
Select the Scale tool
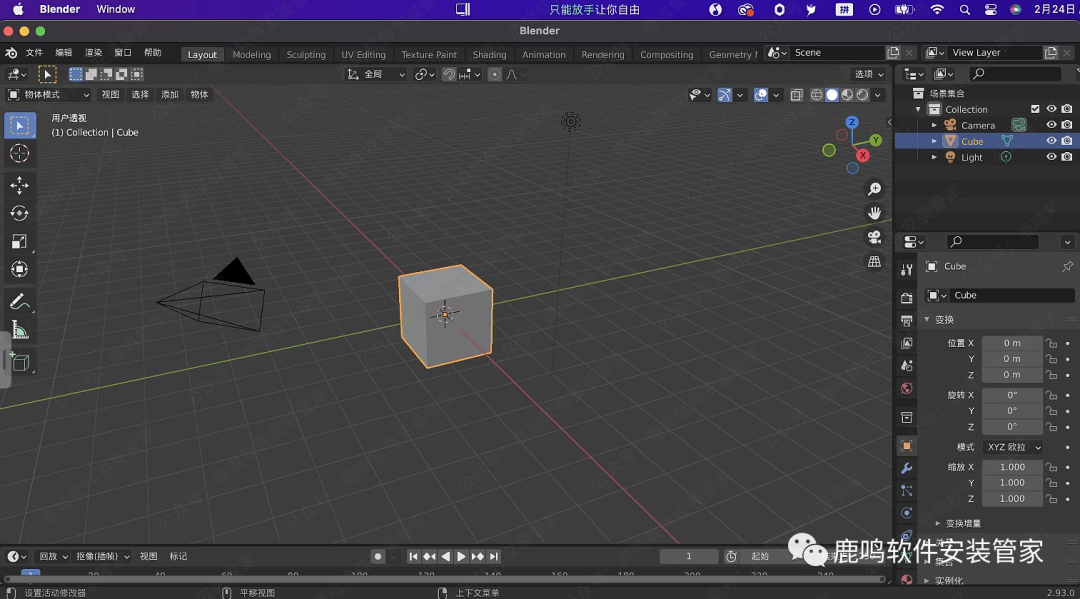[19, 241]
